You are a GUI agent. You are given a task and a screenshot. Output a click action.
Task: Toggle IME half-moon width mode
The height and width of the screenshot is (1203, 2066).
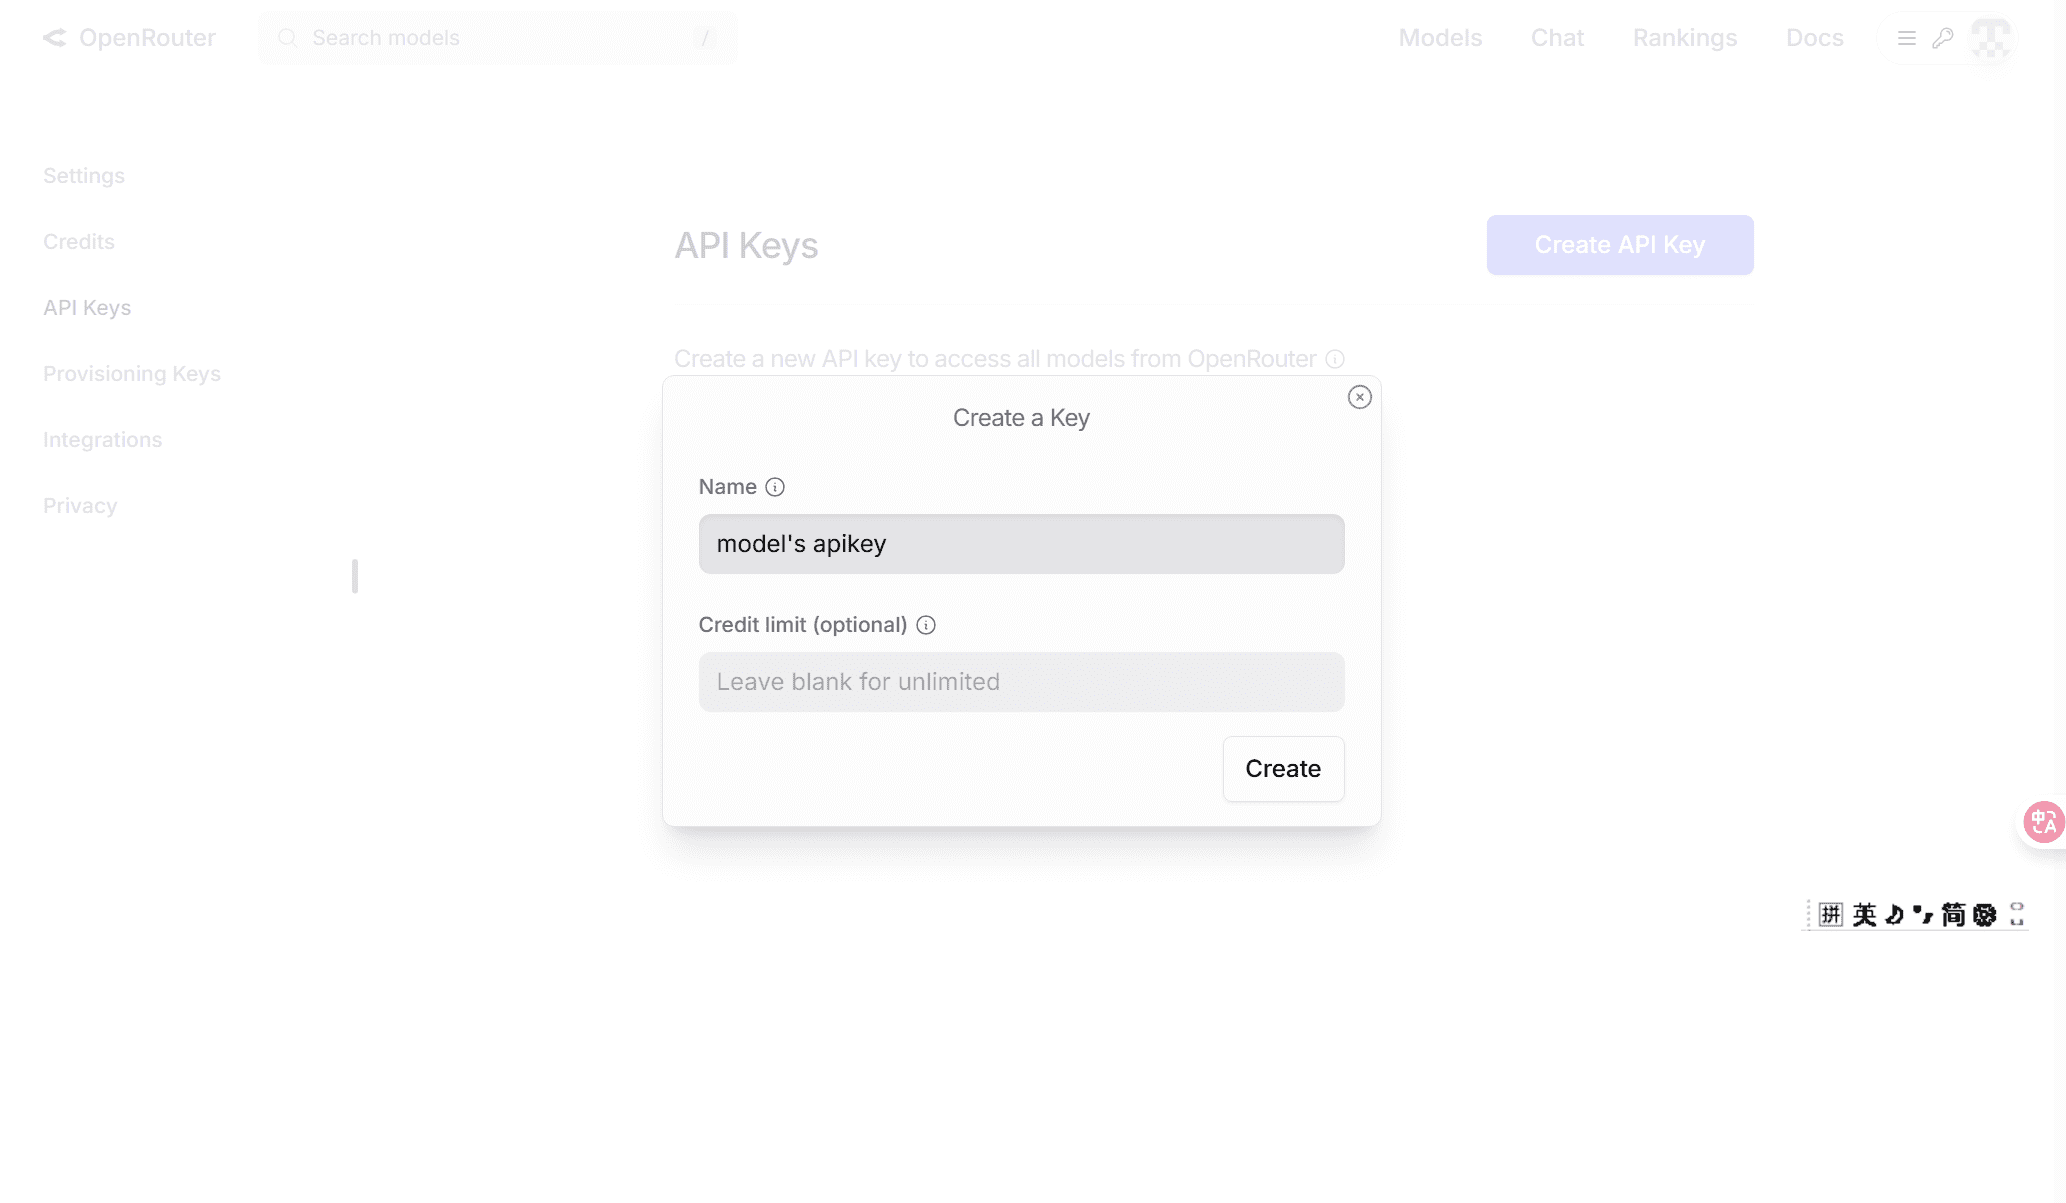tap(1894, 915)
